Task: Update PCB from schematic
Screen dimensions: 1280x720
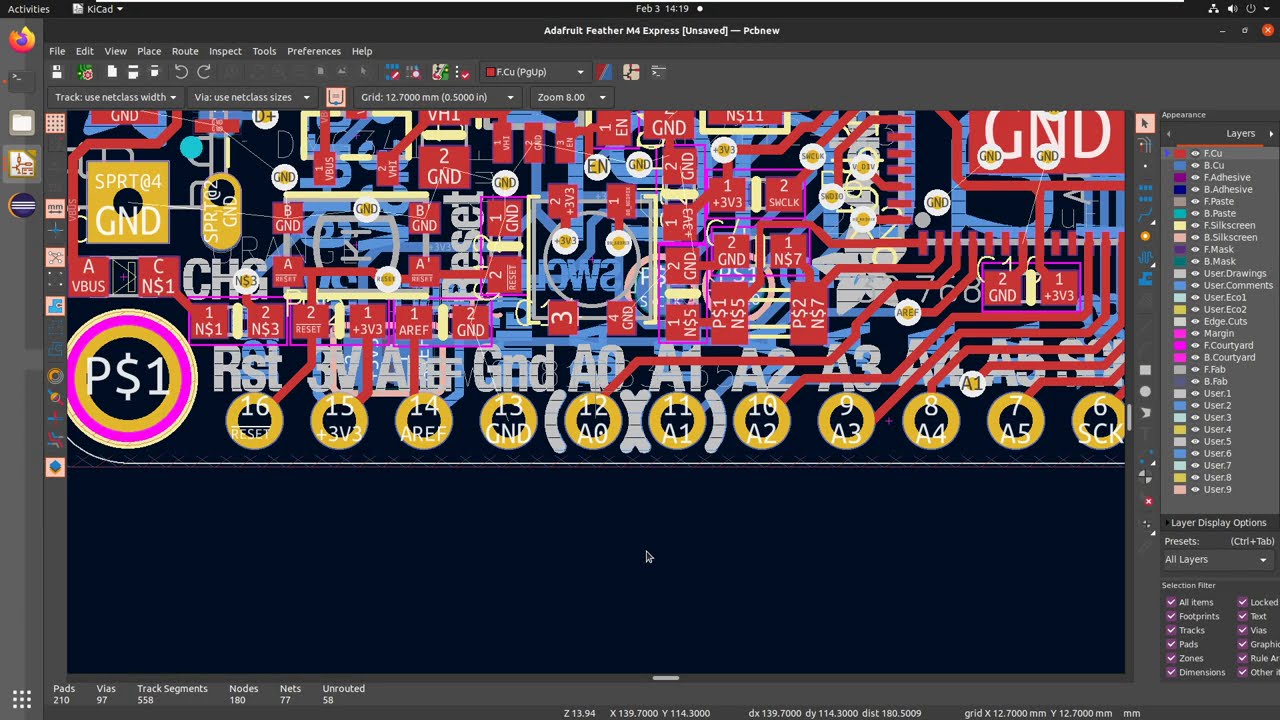Action: pyautogui.click(x=440, y=72)
